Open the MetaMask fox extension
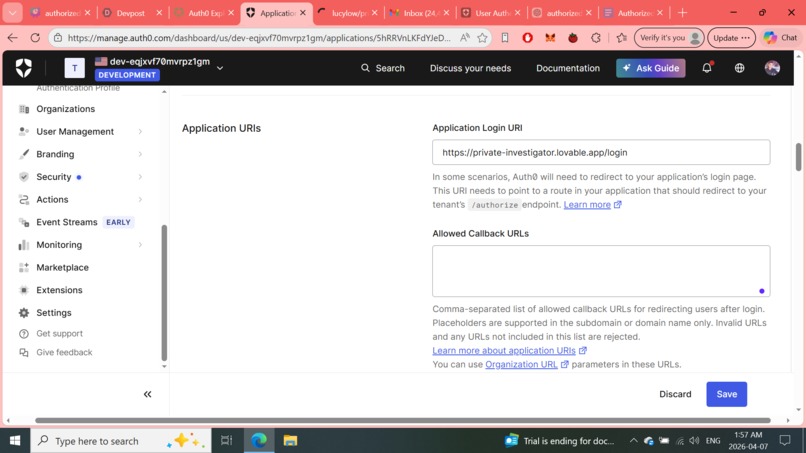 pos(550,38)
